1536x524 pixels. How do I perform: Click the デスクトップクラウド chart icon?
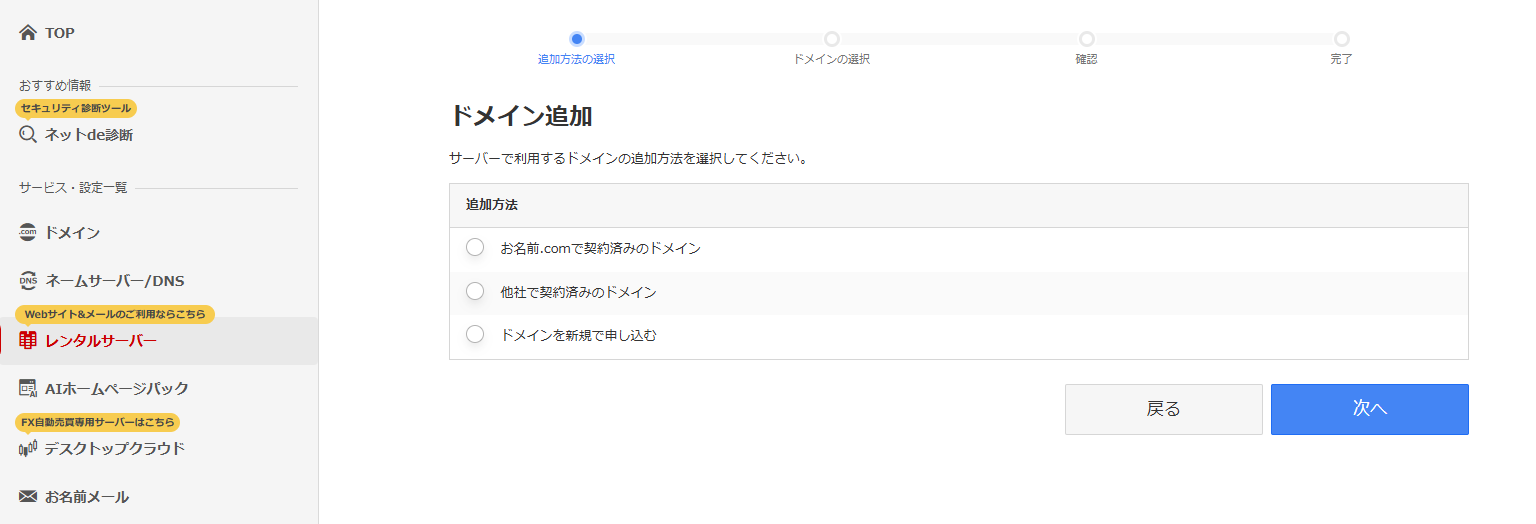(x=28, y=449)
